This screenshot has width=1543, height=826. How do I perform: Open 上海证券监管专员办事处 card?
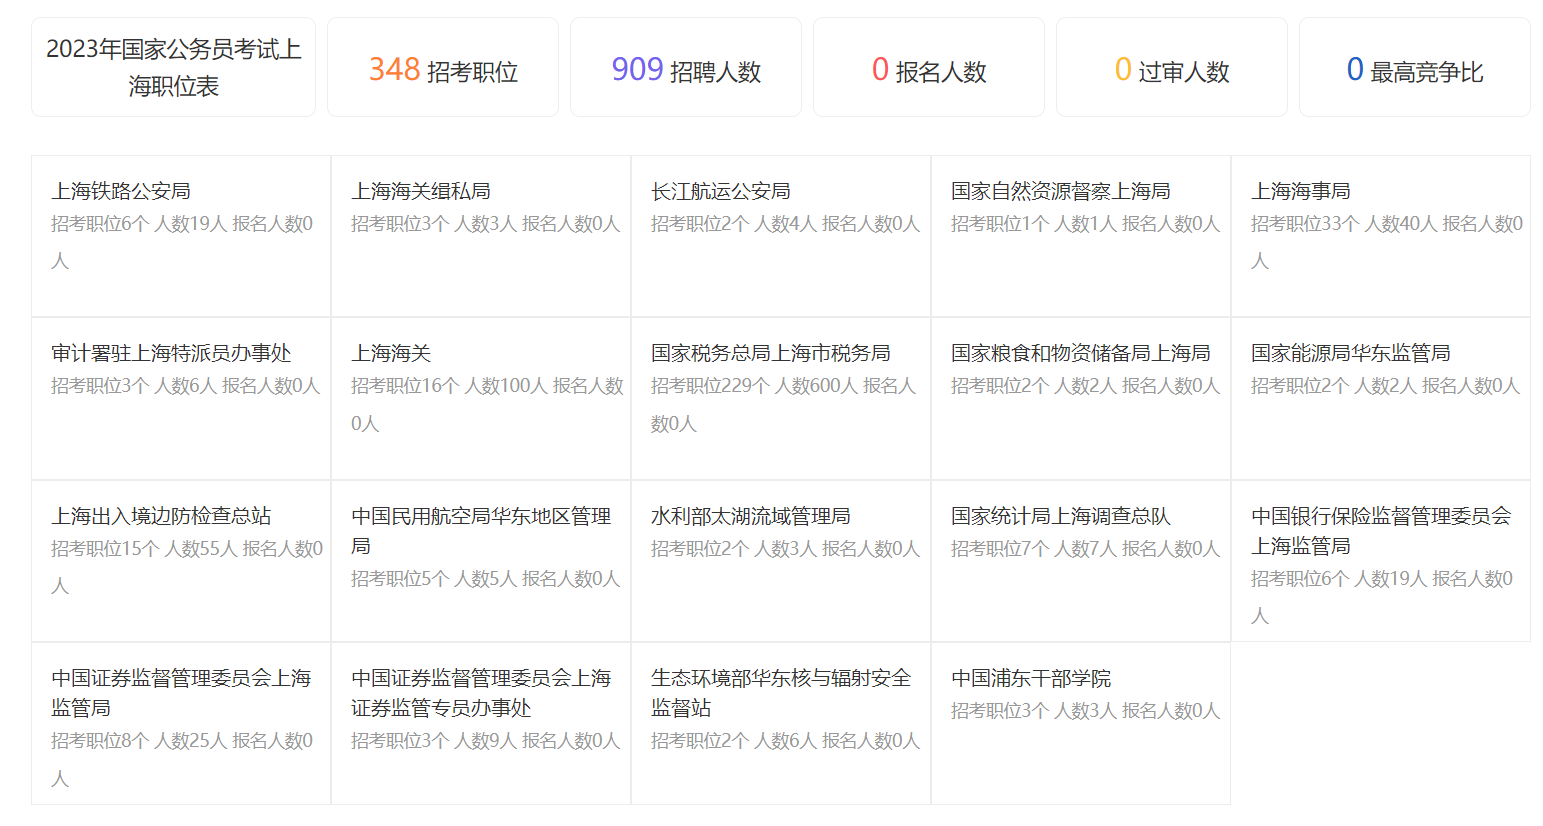(x=481, y=724)
